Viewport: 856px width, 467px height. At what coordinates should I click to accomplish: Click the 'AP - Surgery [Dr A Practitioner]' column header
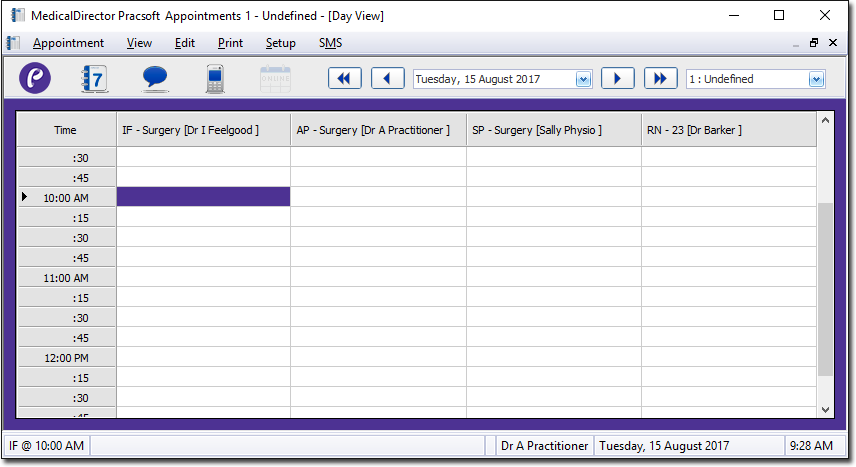[379, 130]
